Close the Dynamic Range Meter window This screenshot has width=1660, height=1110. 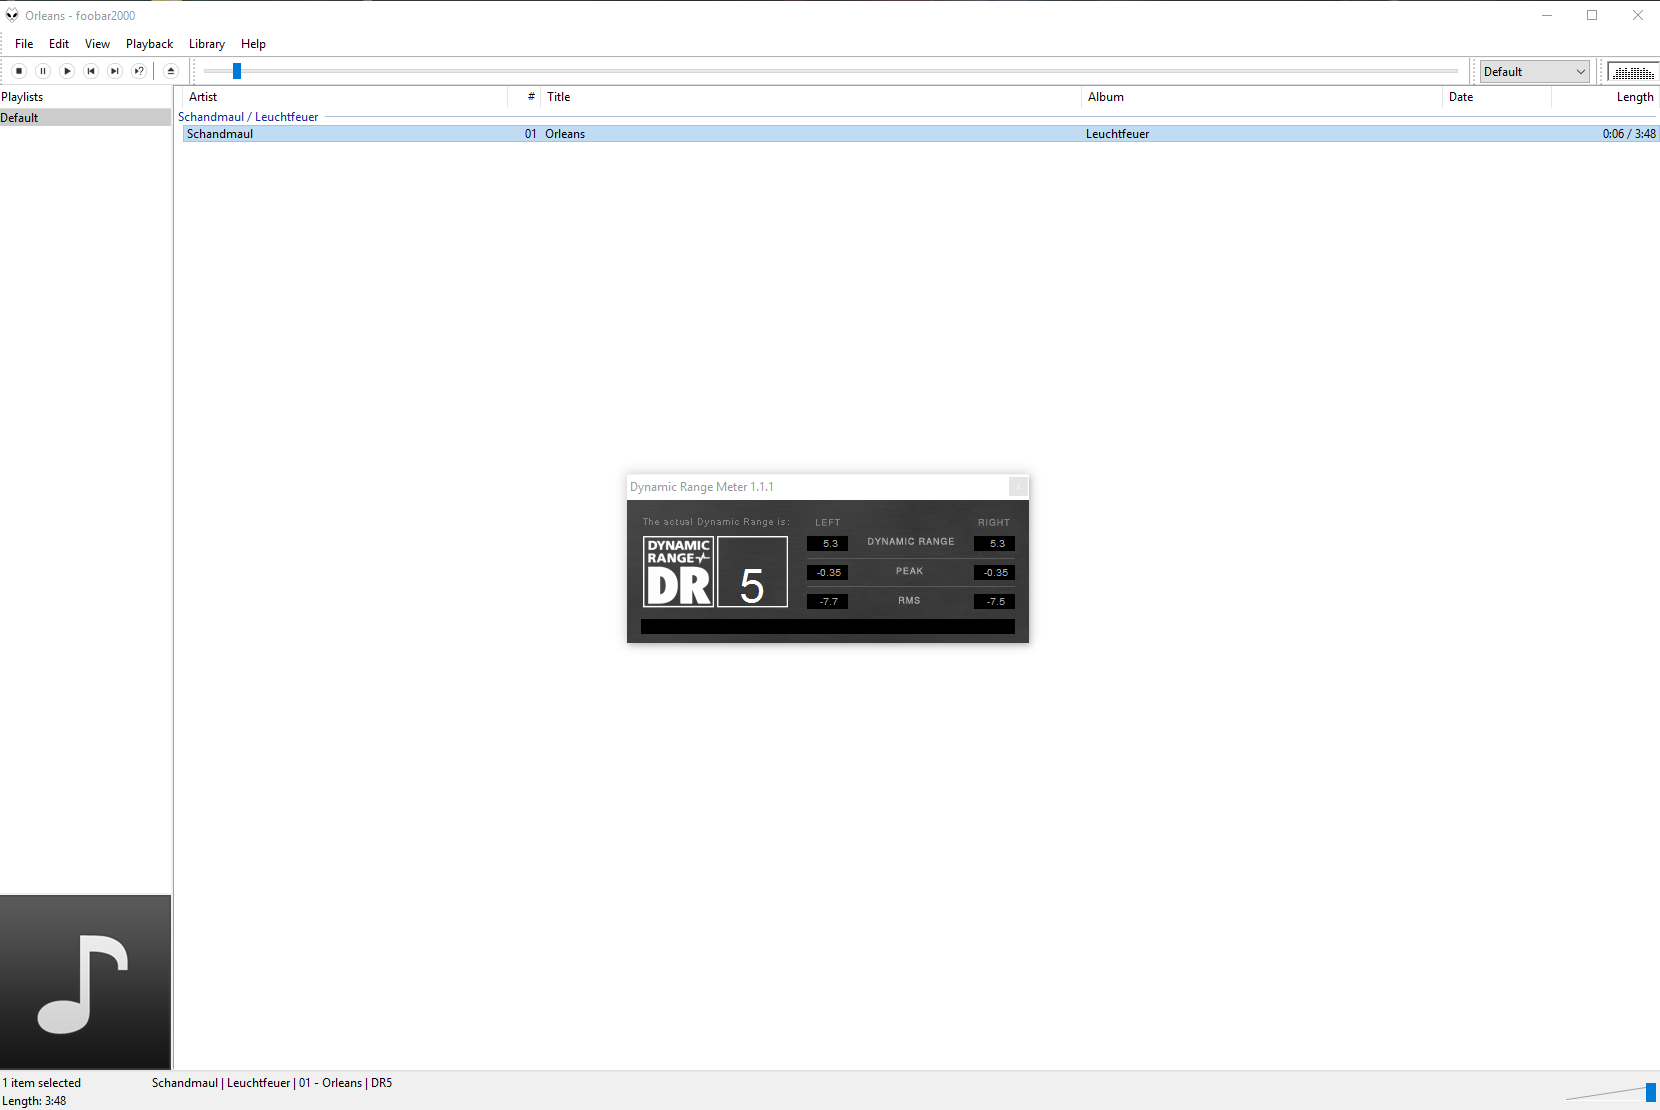(1018, 487)
